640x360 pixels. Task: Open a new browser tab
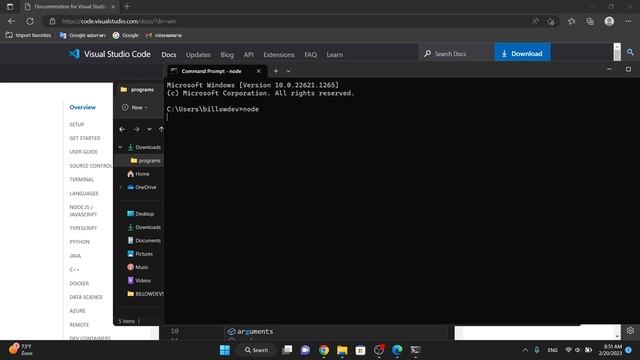point(127,7)
